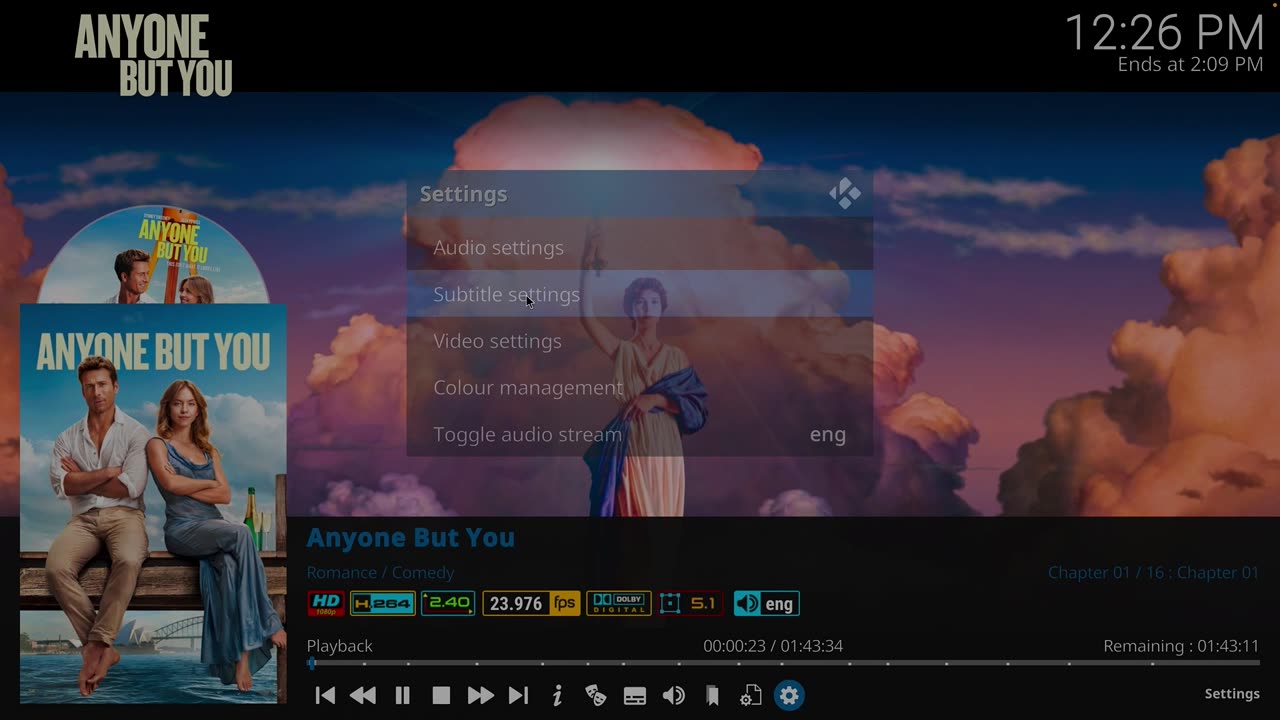Image resolution: width=1280 pixels, height=720 pixels.
Task: Open the video info icon
Action: (557, 695)
